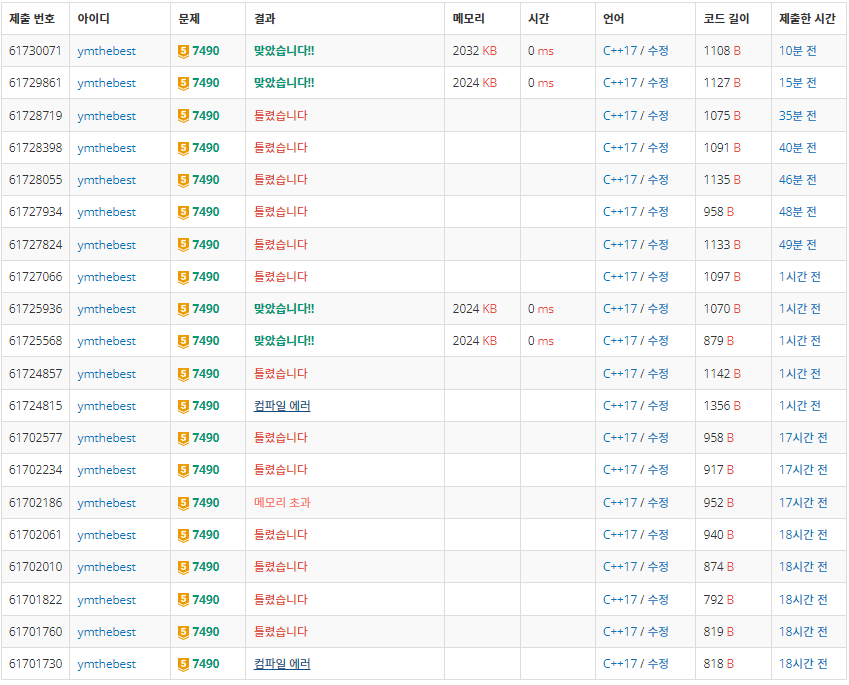Click 틀렸습니다 result of submission 61728398
Viewport: 849px width, 685px height.
tap(280, 147)
